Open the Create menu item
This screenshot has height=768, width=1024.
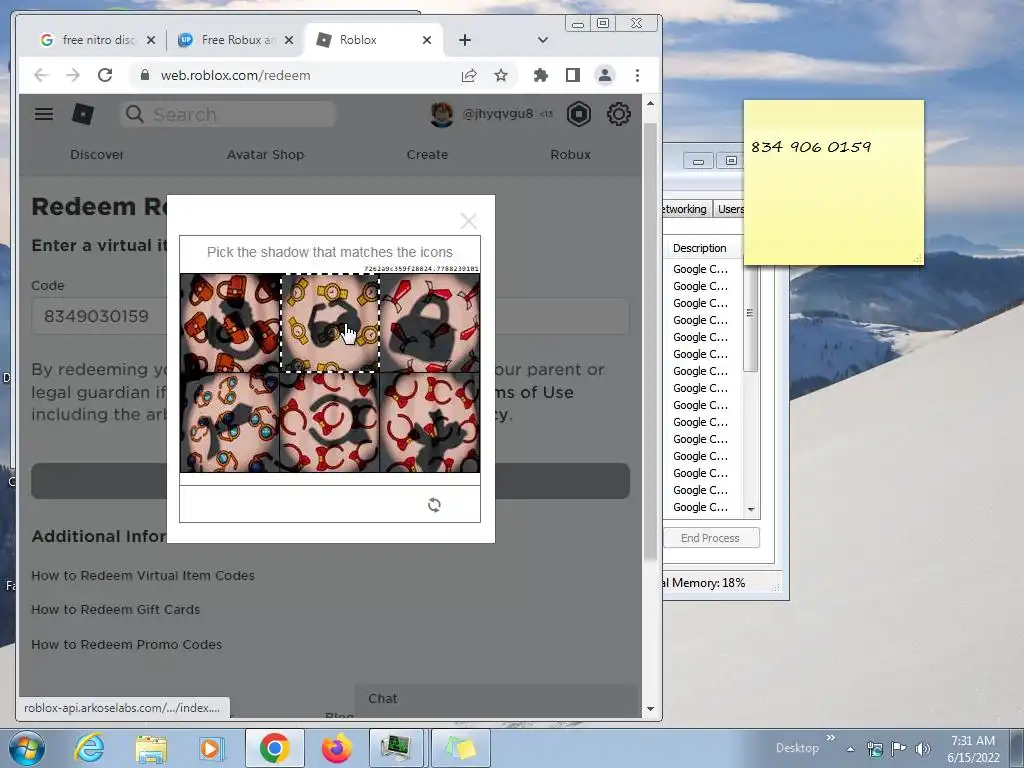click(x=427, y=155)
